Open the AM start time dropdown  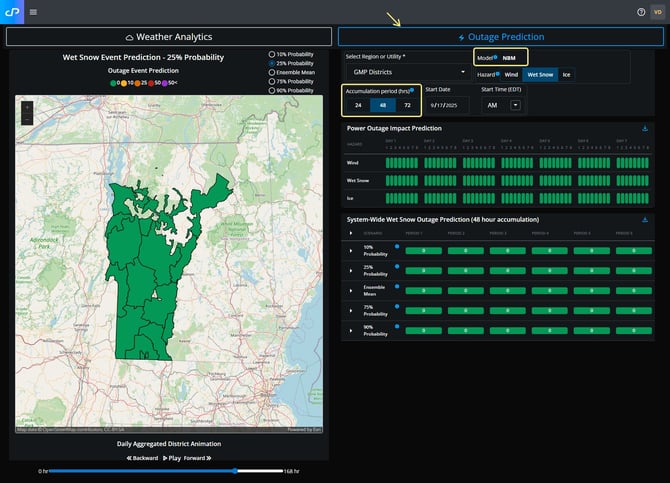[515, 105]
